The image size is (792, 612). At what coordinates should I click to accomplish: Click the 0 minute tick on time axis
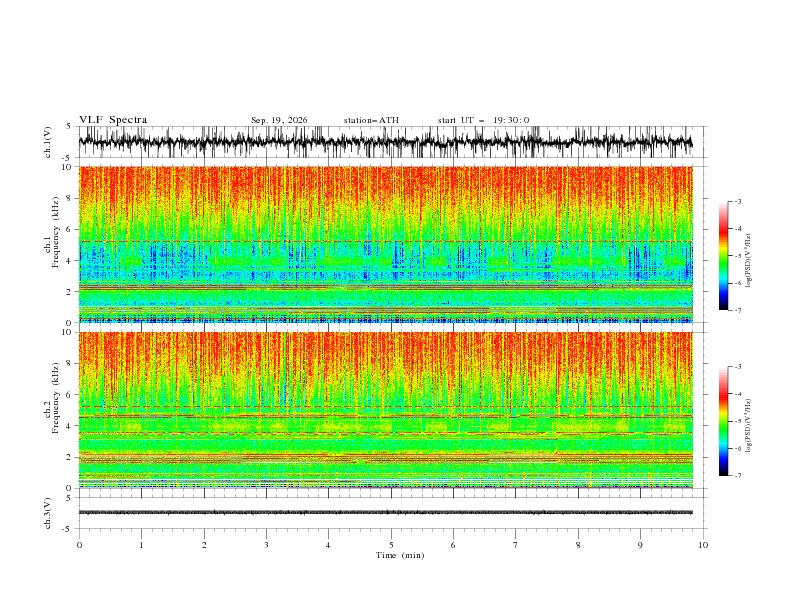[x=79, y=545]
